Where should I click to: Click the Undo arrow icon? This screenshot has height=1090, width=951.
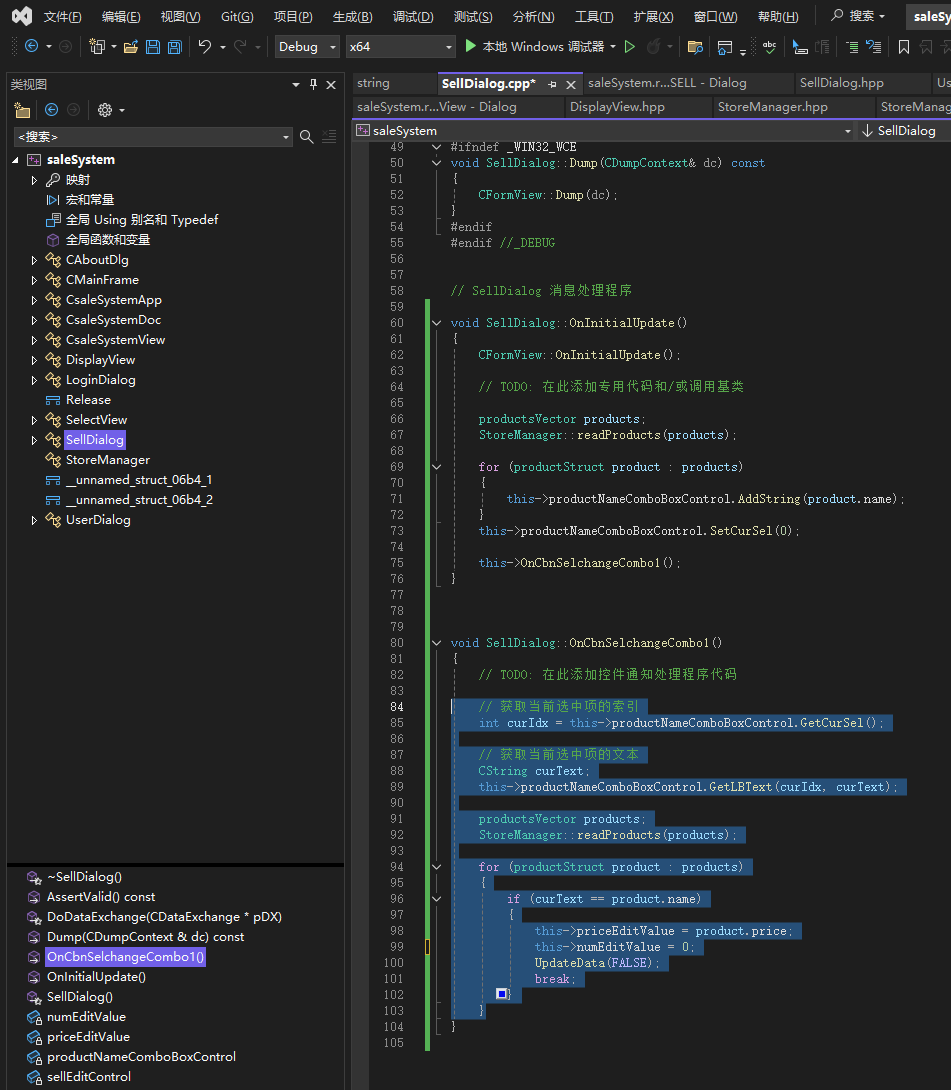[205, 47]
